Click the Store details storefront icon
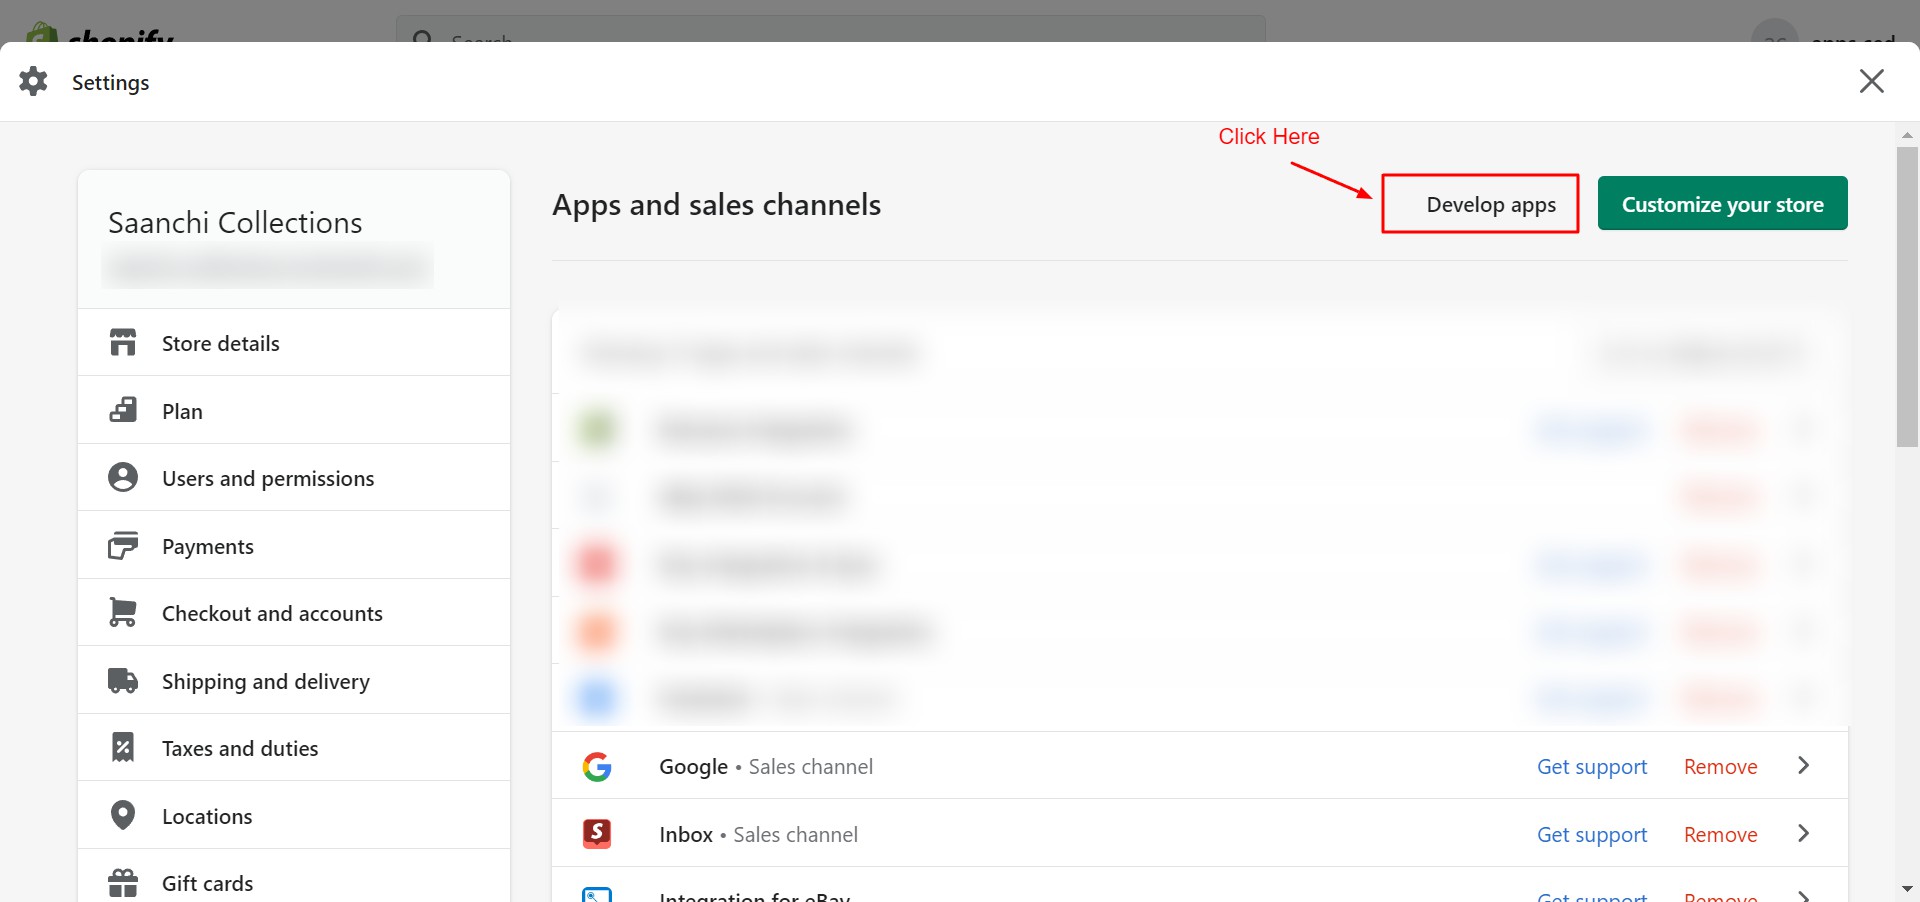Image resolution: width=1920 pixels, height=902 pixels. 123,343
